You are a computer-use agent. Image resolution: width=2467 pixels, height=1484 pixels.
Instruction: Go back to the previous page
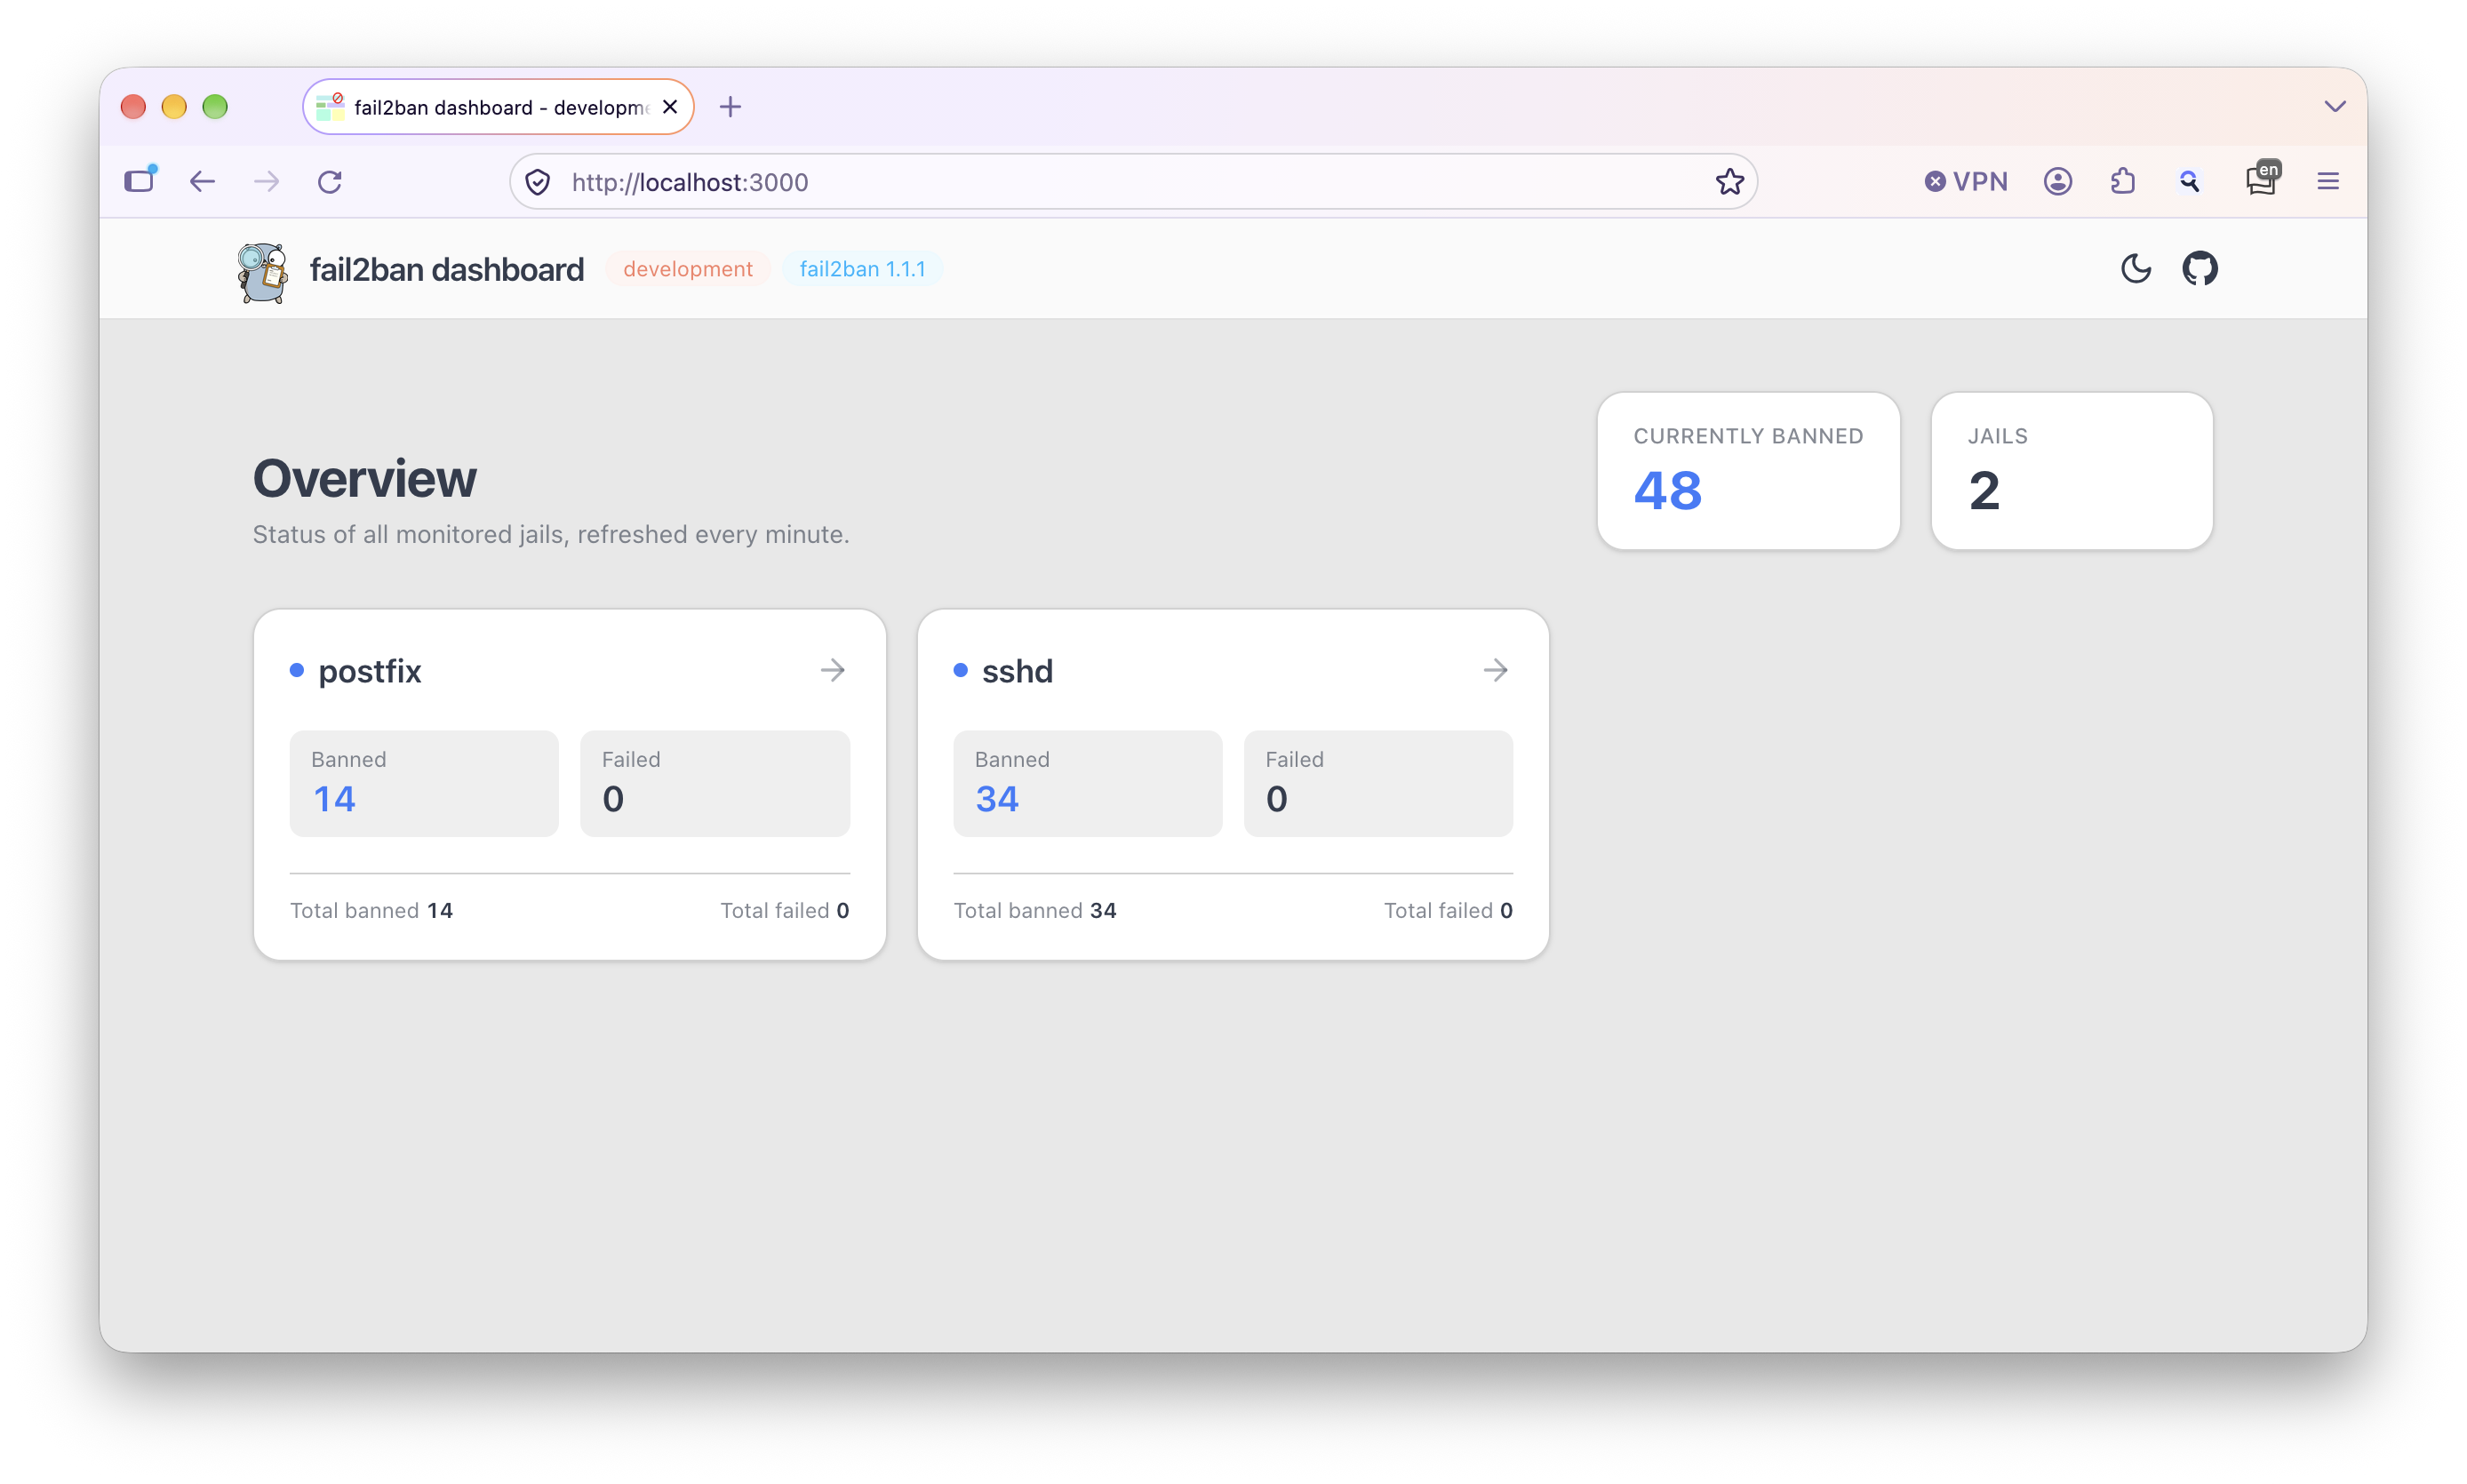coord(202,181)
